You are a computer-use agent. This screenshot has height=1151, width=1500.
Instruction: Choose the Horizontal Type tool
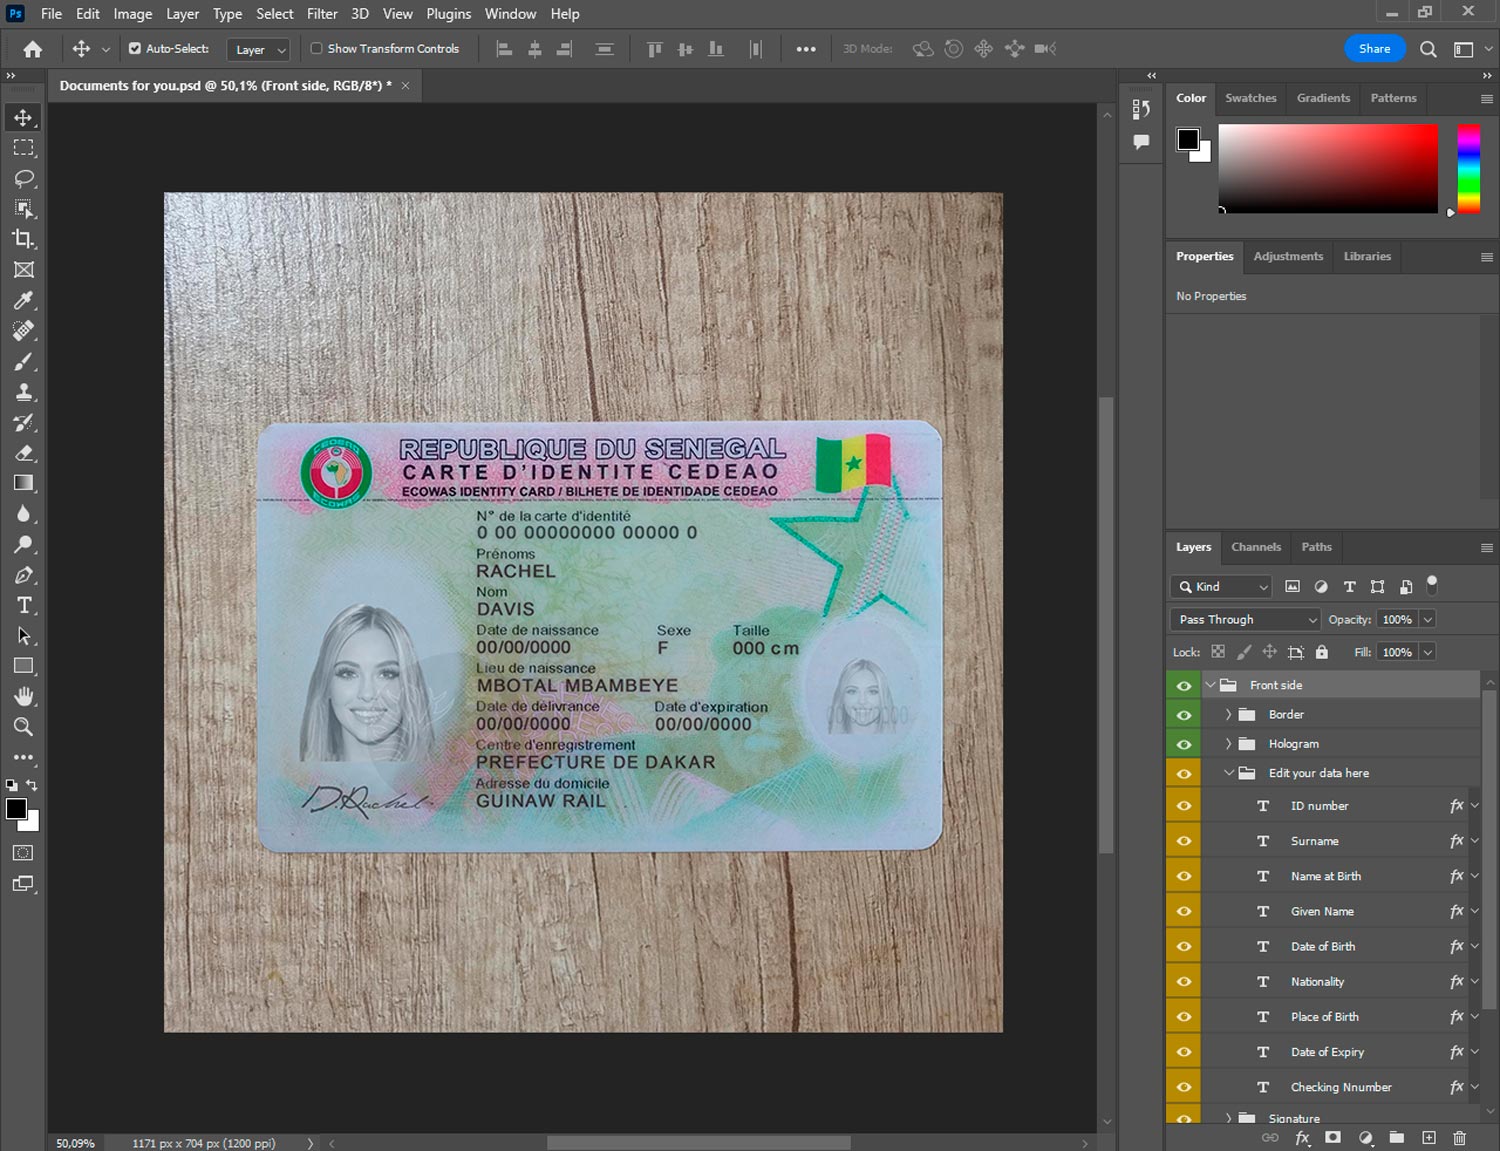(x=24, y=605)
